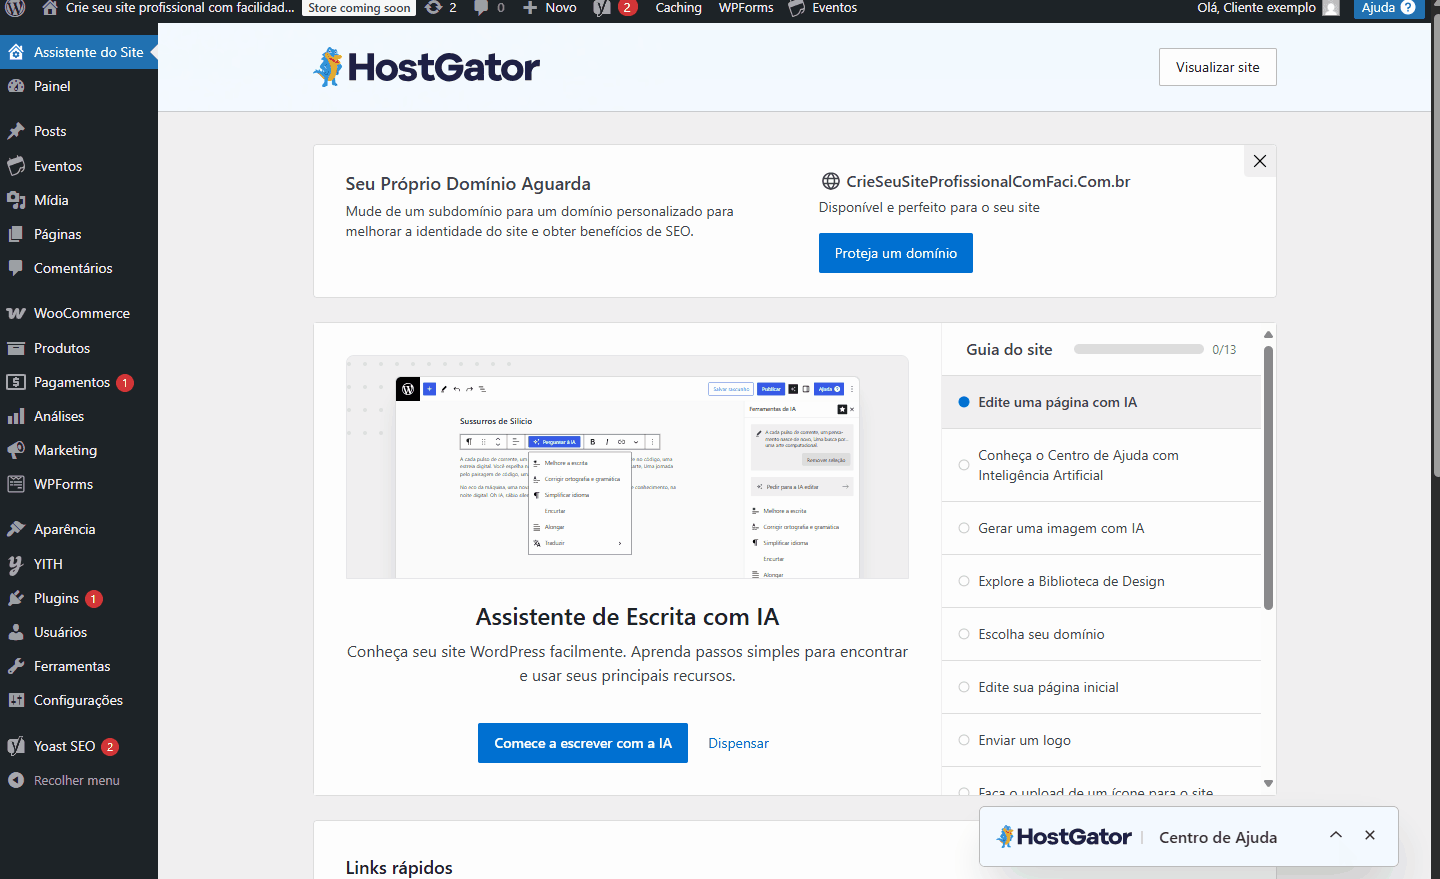The image size is (1440, 879).
Task: Click the Yoast icon in admin bar
Action: 602,8
